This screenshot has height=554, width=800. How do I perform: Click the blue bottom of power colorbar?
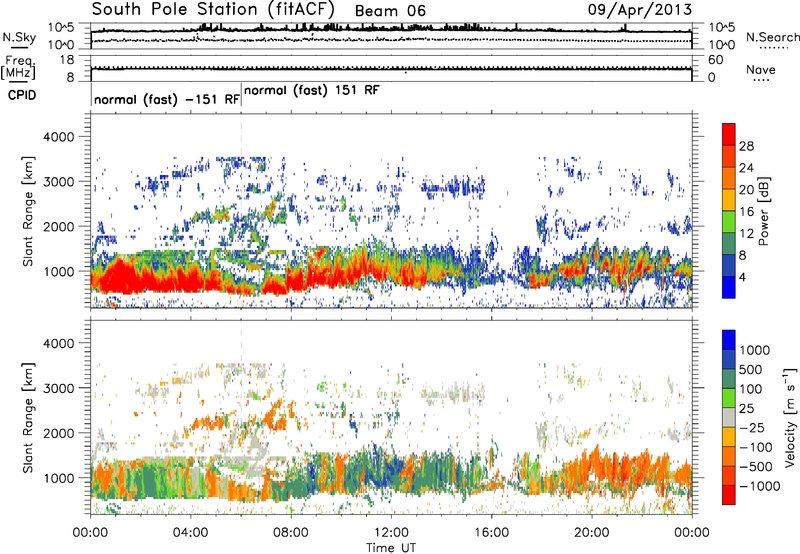pos(729,287)
